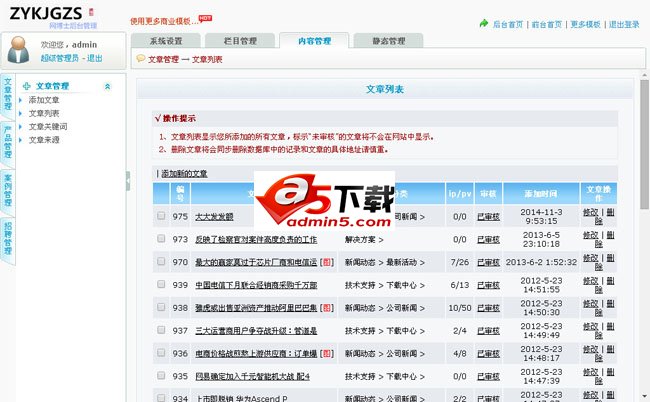Image resolution: width=650 pixels, height=402 pixels.
Task: Open the 更多模板 link
Action: point(585,24)
